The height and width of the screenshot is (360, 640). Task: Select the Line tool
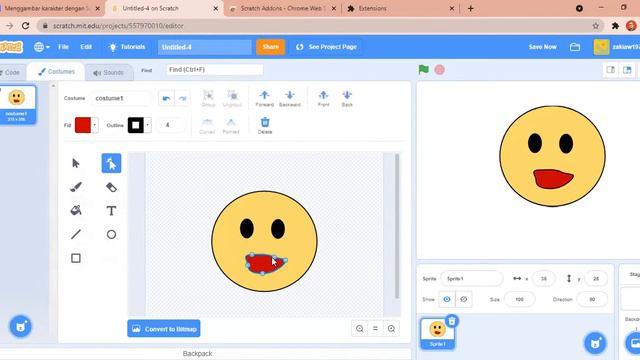click(76, 234)
